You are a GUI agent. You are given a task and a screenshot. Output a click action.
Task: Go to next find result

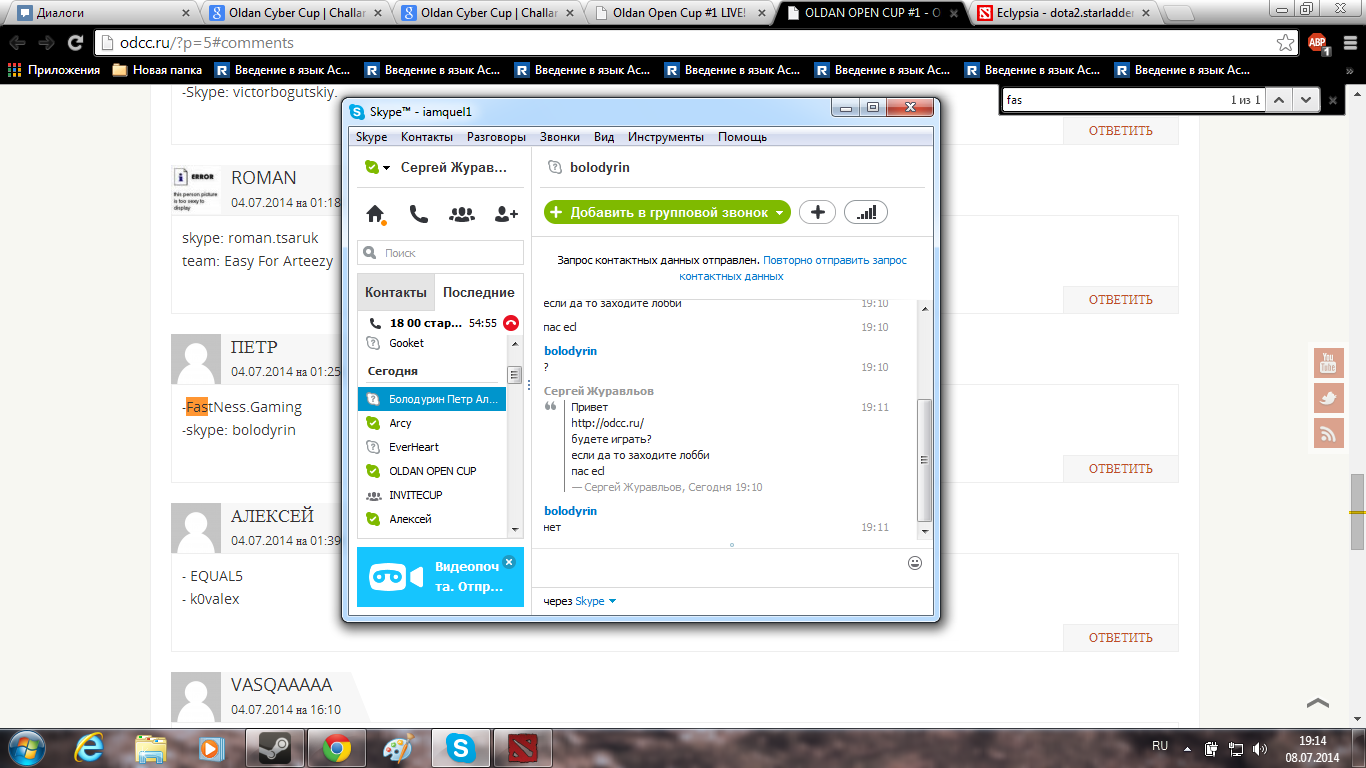[1305, 100]
